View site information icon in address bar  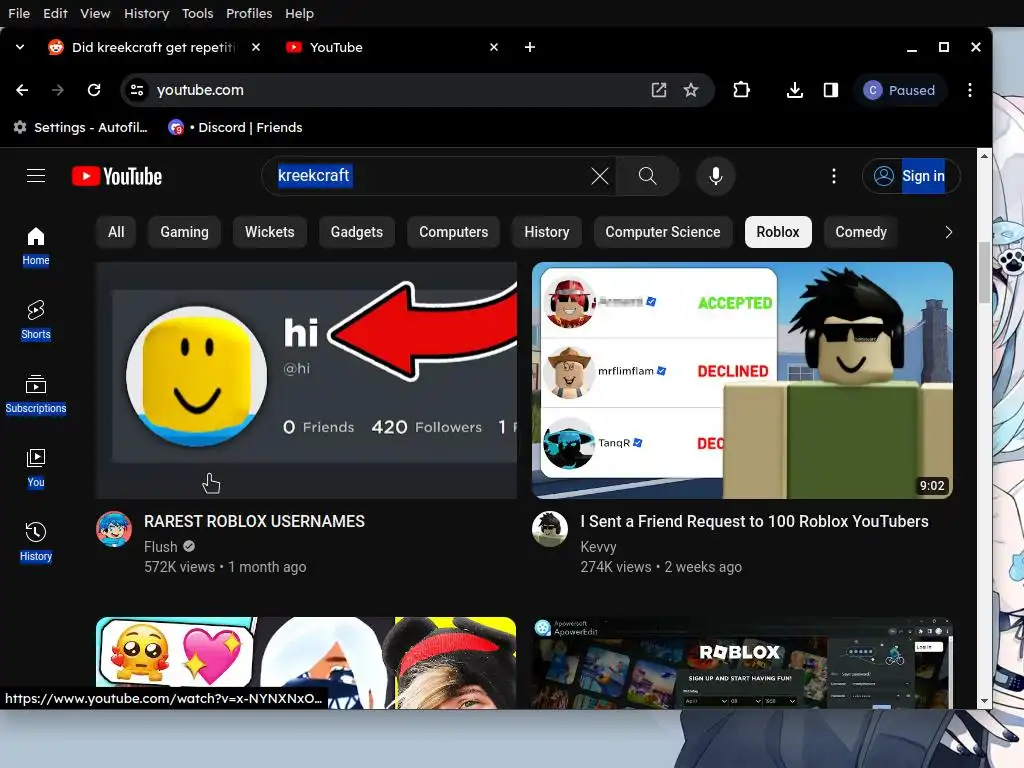coord(136,90)
